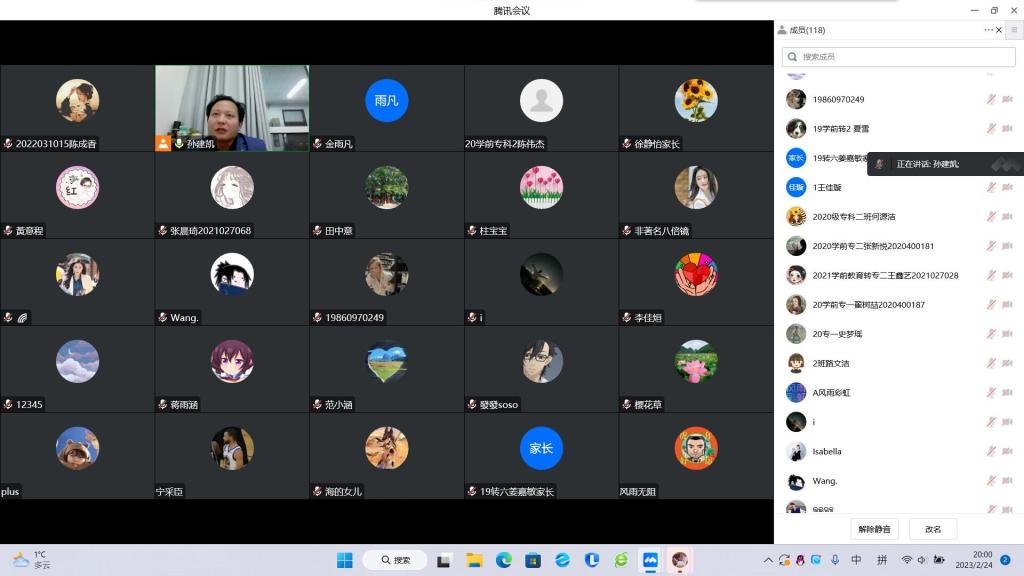Screen dimensions: 1024x576
Task: Toggle microphone for 19学前转2 夏雪
Action: point(991,129)
